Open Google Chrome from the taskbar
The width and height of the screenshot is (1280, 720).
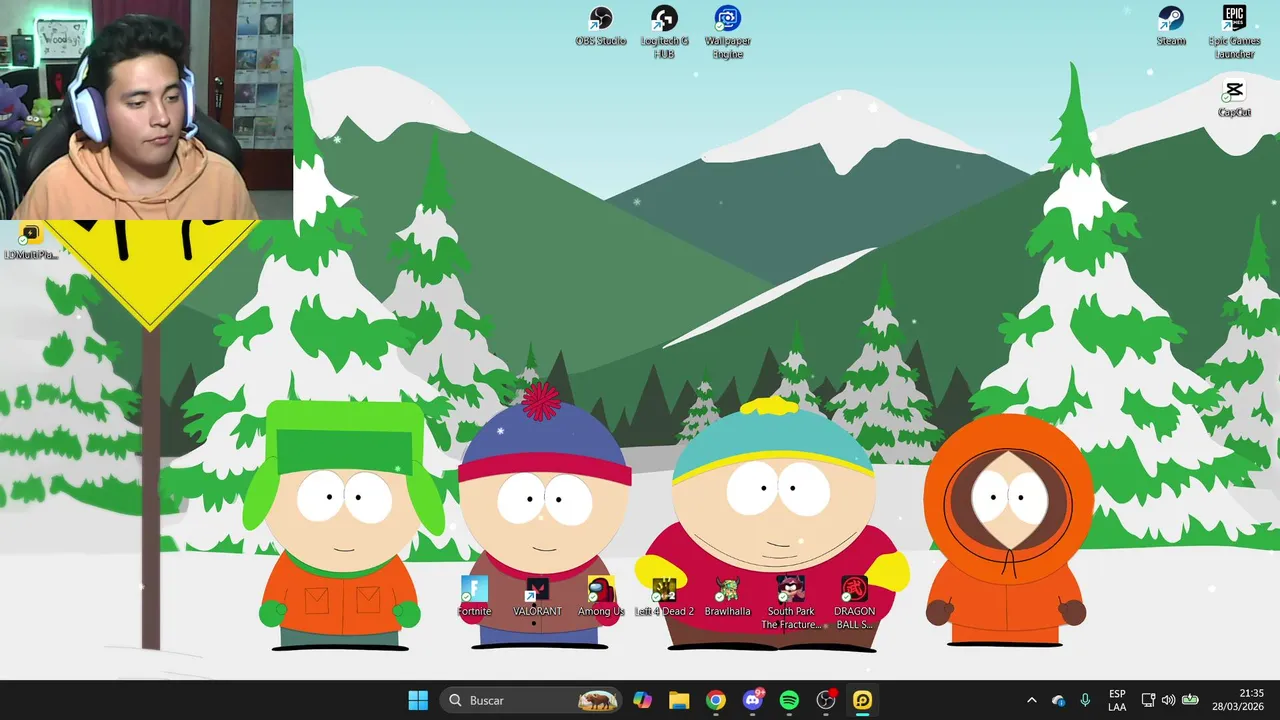(716, 700)
